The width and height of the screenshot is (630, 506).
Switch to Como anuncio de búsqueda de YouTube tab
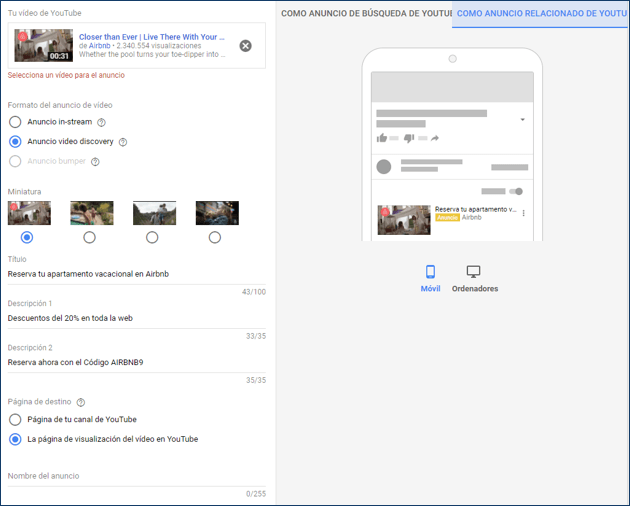point(366,13)
